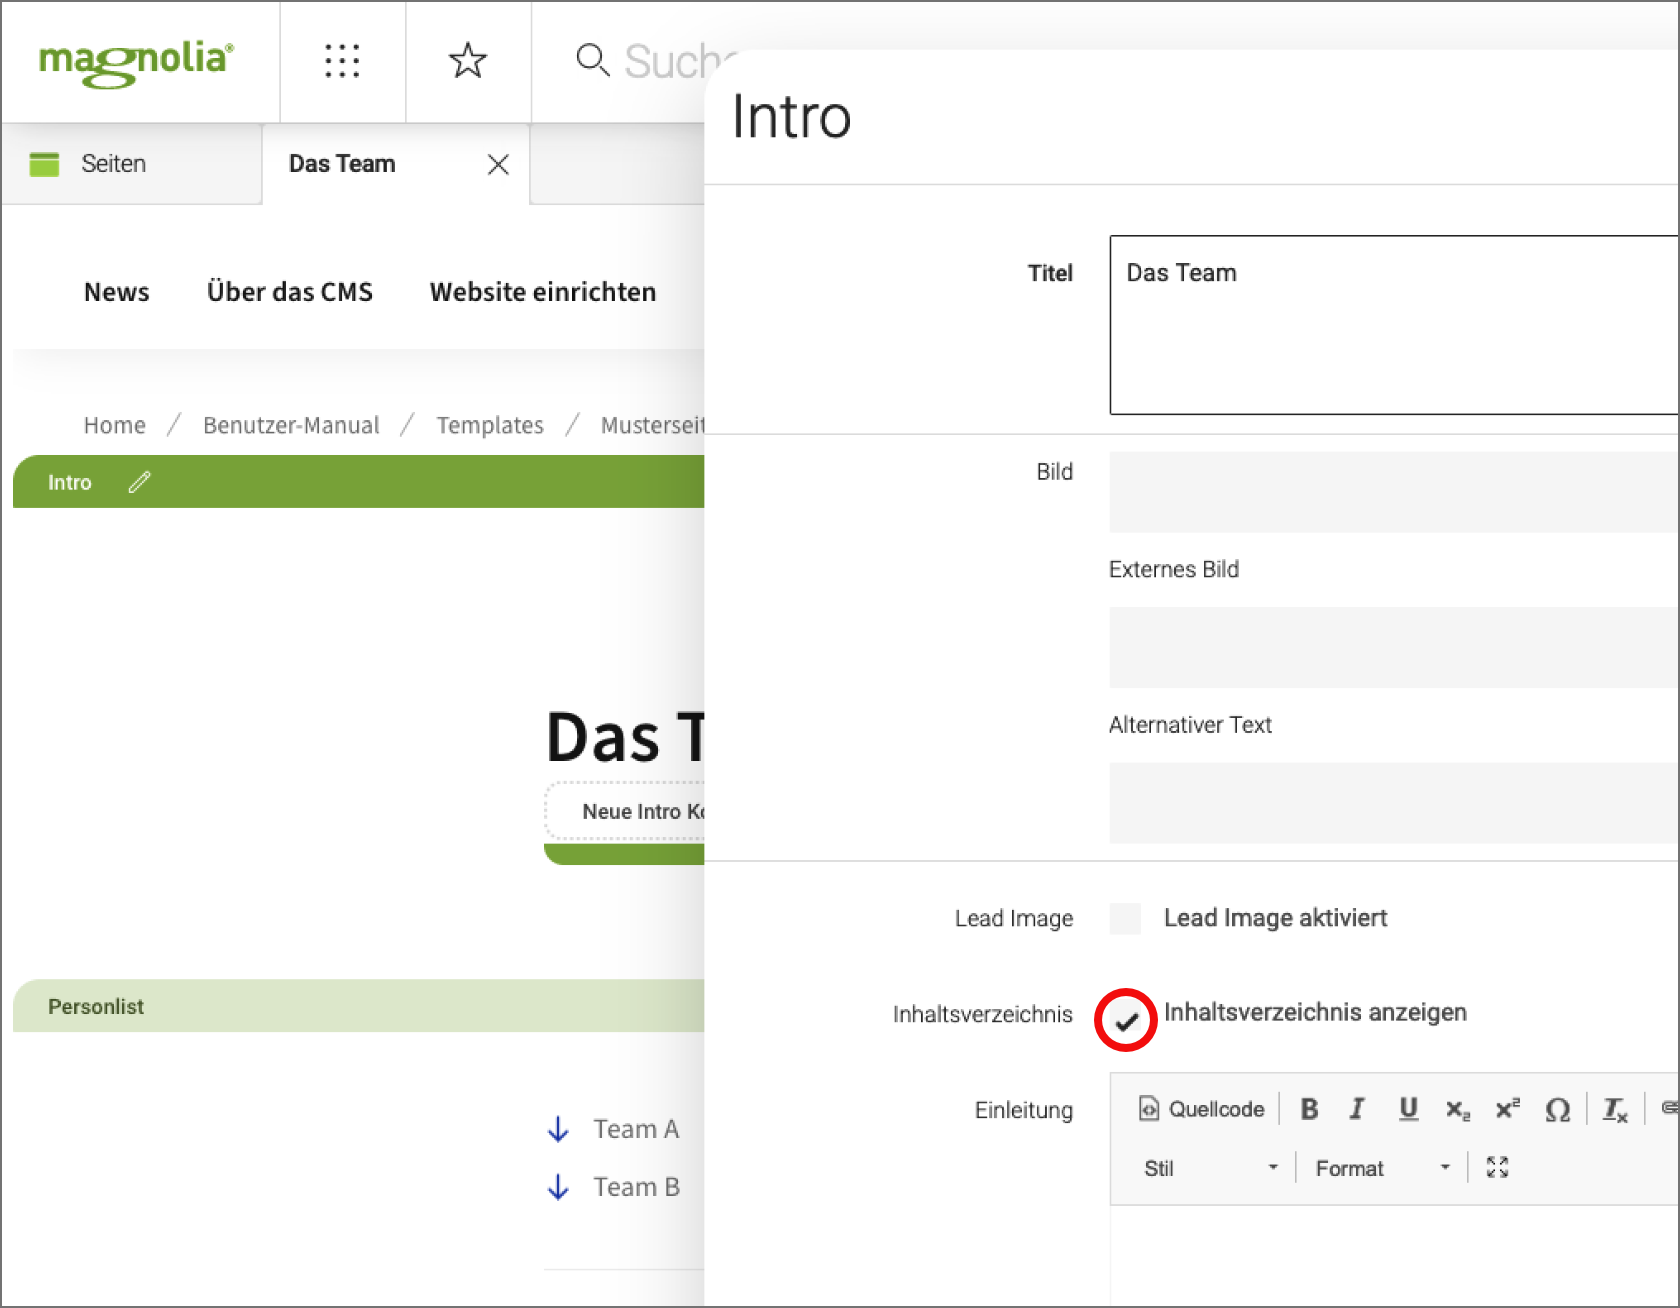Click the Quellcode source button
This screenshot has height=1308, width=1680.
tap(1202, 1109)
